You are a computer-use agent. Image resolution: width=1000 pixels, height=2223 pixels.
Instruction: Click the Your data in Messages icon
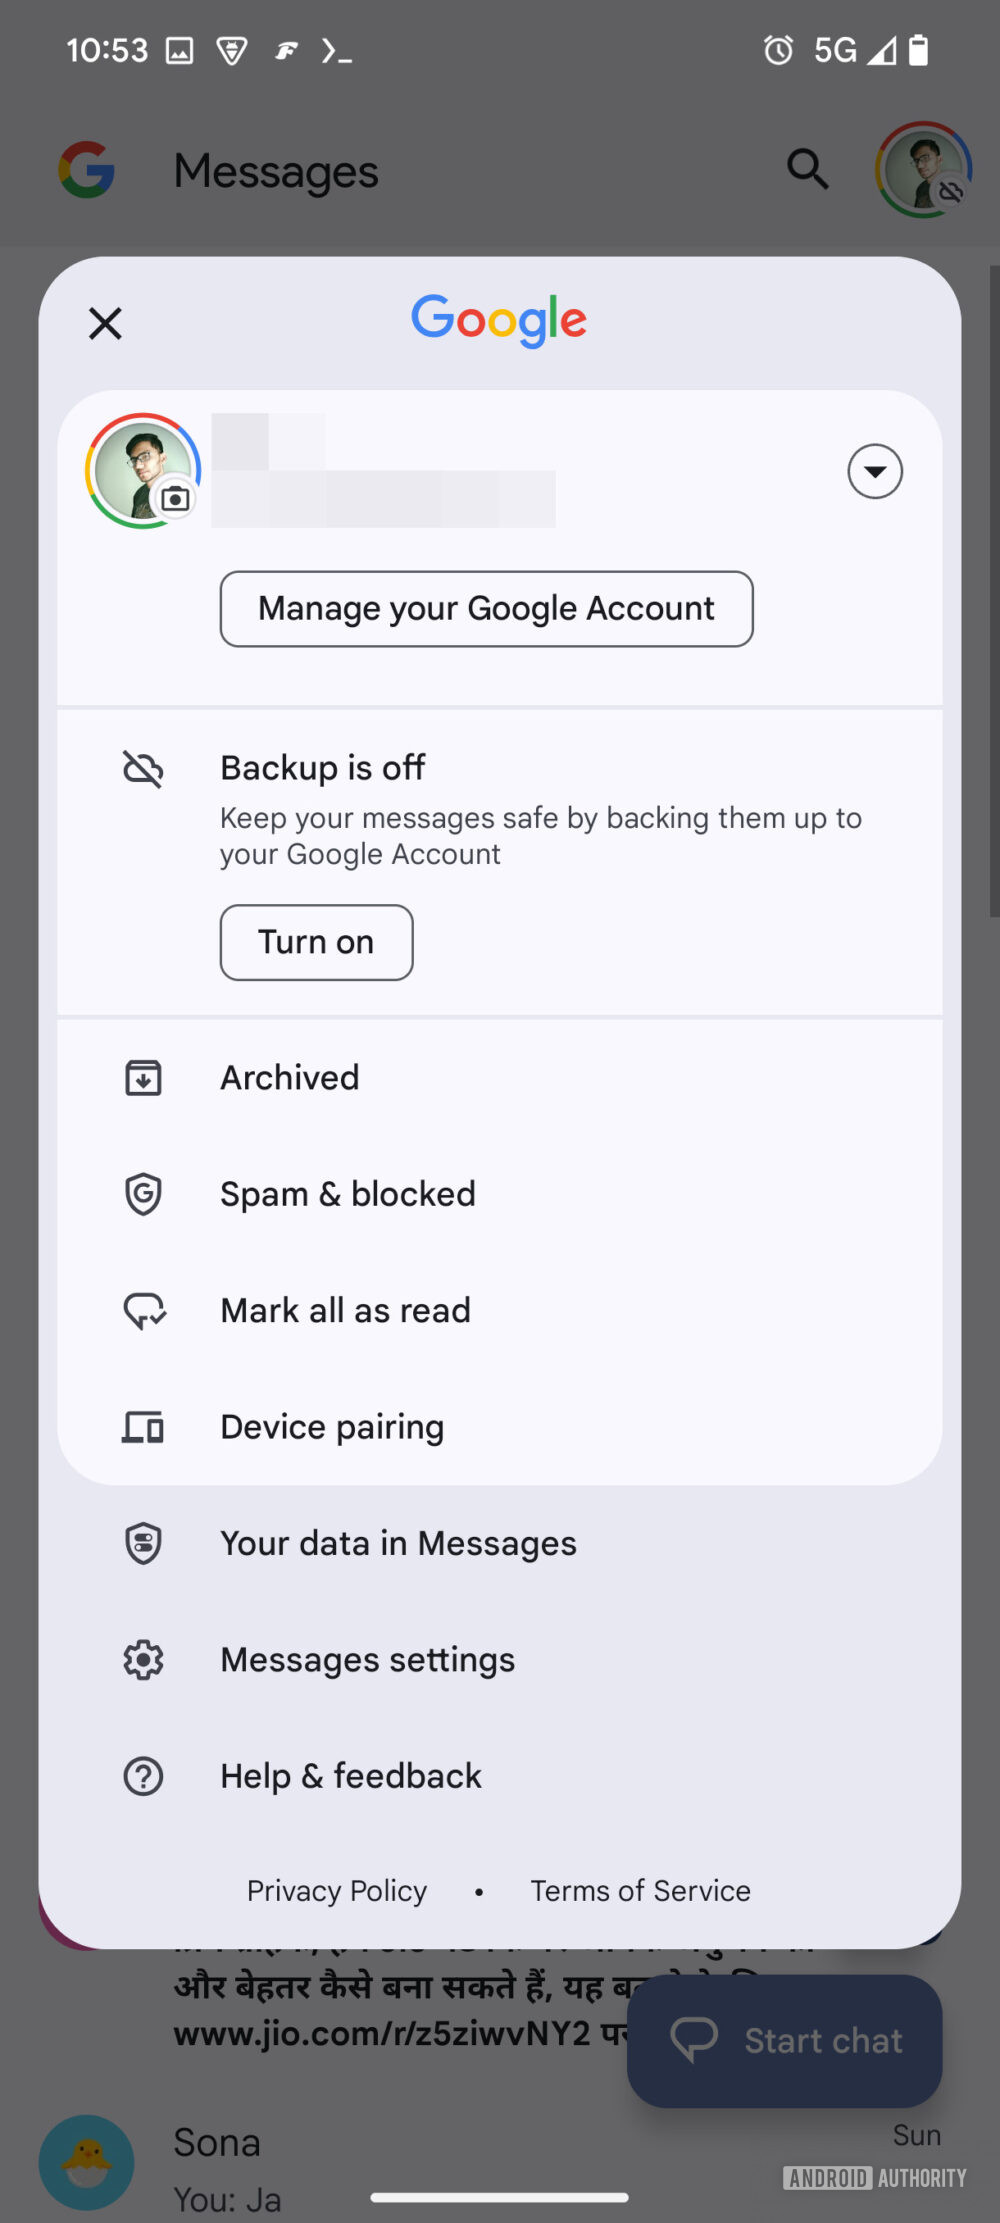pos(143,1543)
